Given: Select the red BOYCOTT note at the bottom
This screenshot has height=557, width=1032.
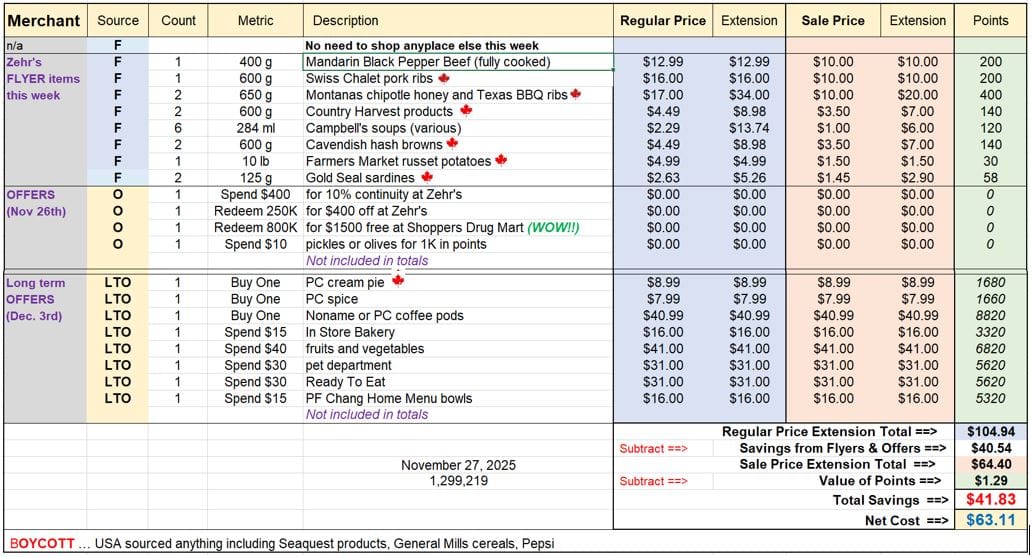Looking at the screenshot, I should (40, 543).
